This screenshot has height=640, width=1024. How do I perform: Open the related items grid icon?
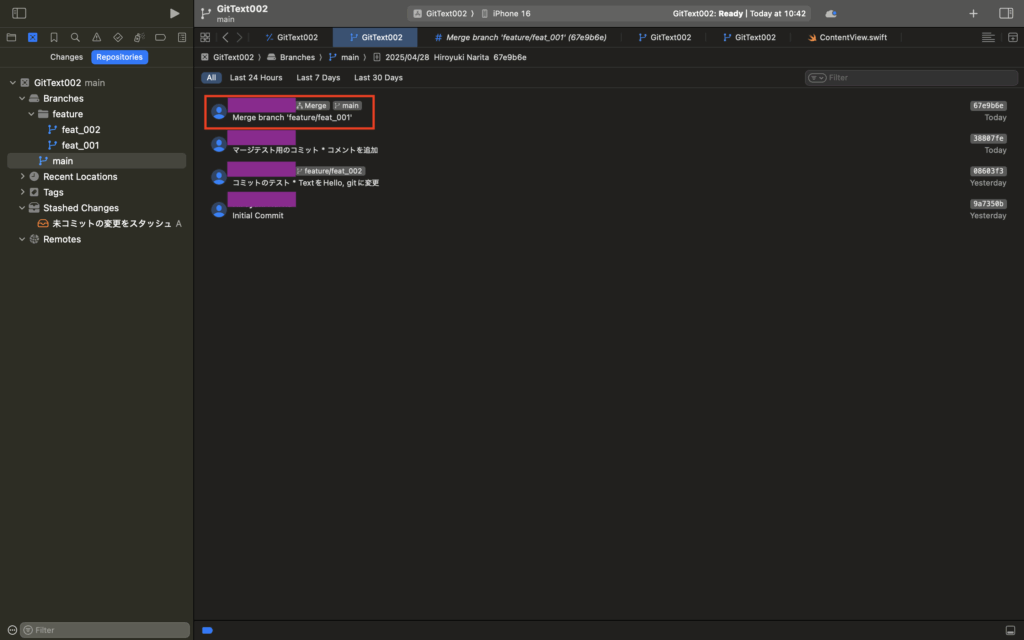pyautogui.click(x=205, y=37)
